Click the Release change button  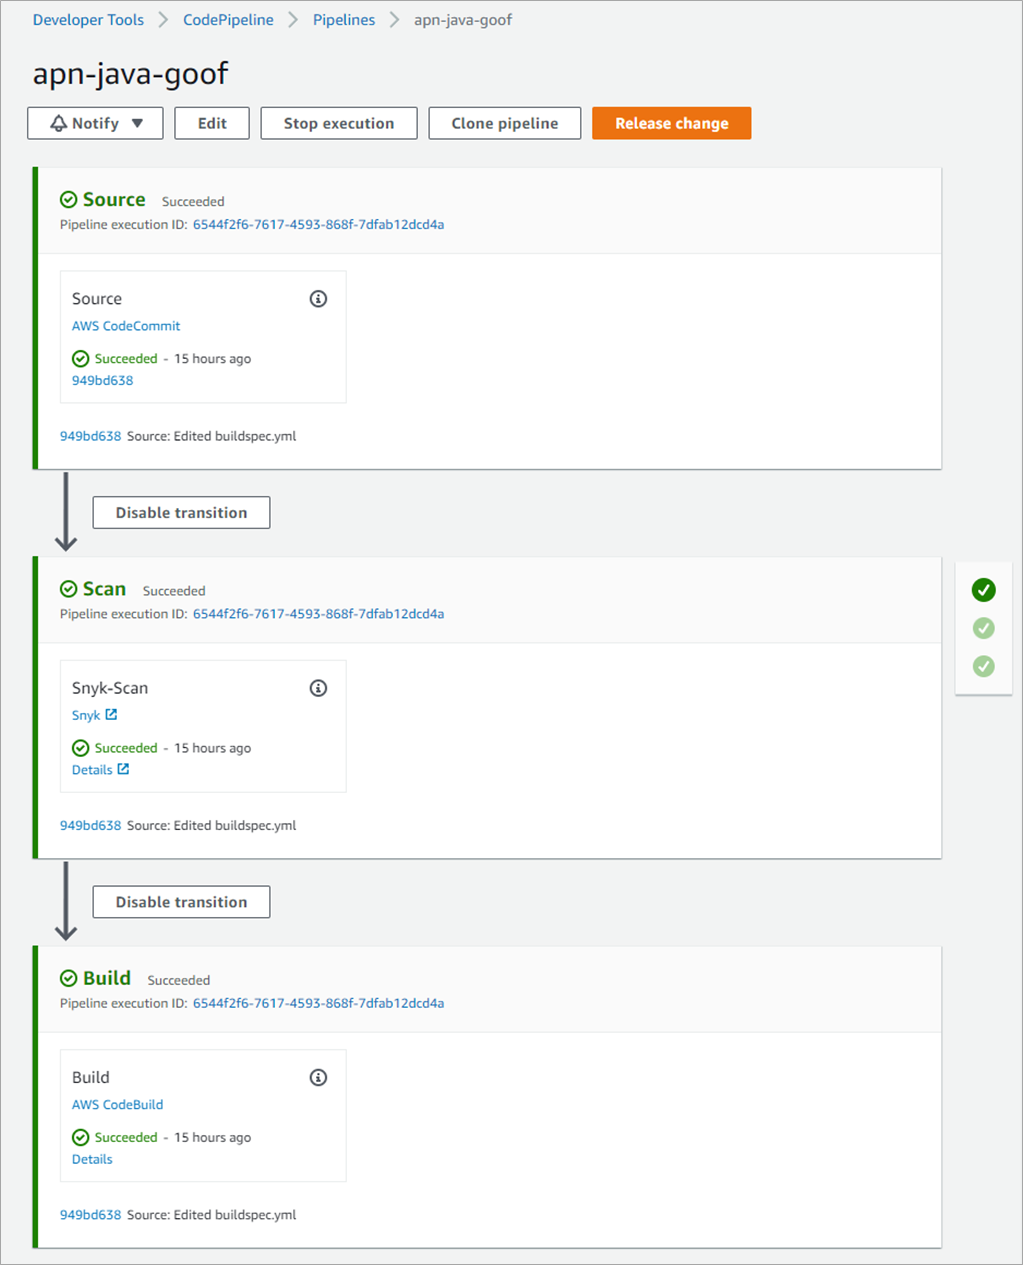[x=672, y=123]
